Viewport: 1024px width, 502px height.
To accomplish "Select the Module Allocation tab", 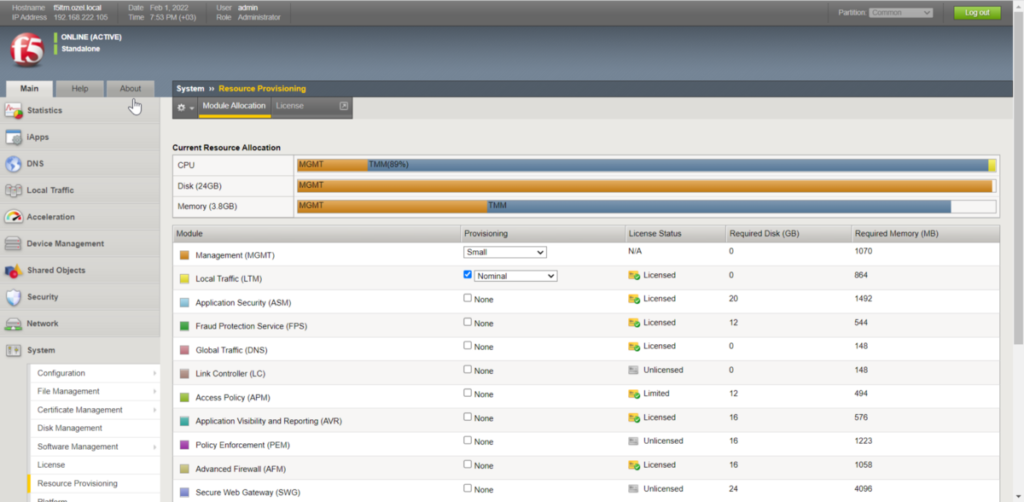I will tap(234, 106).
